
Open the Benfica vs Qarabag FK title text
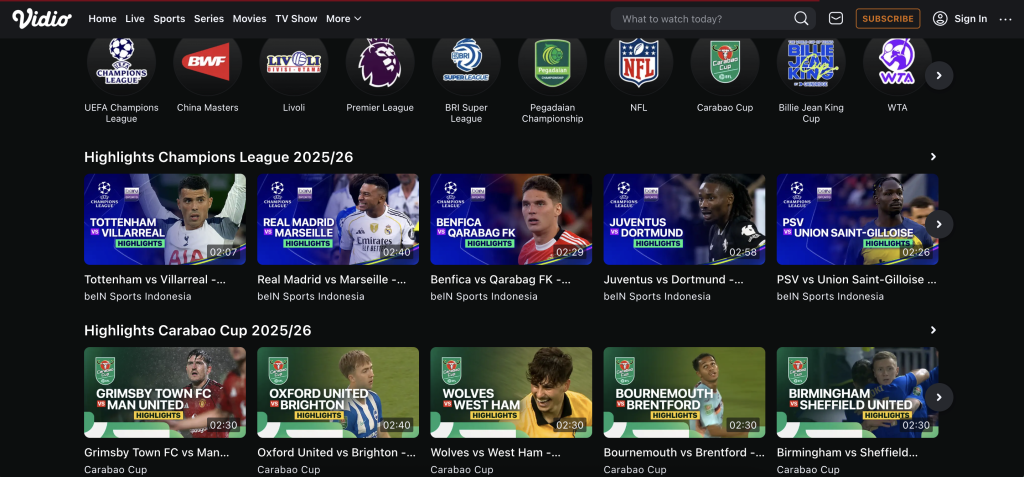[501, 280]
